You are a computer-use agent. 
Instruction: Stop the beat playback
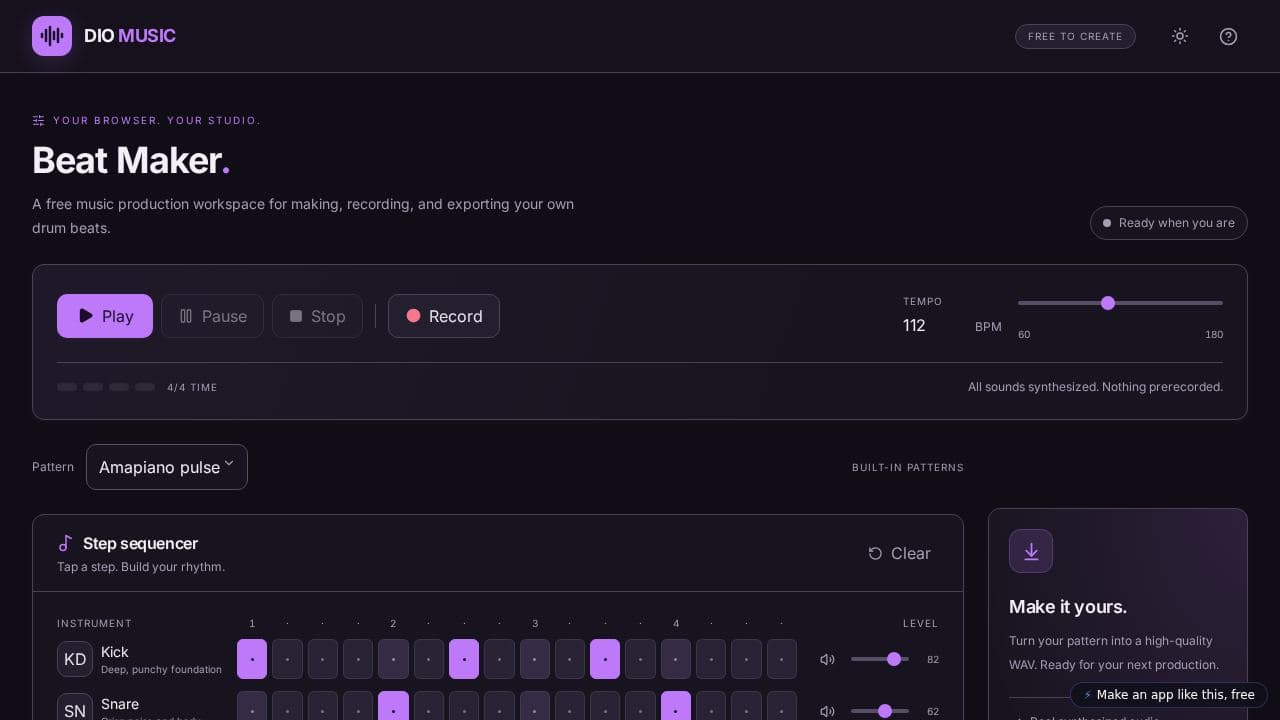pyautogui.click(x=317, y=316)
